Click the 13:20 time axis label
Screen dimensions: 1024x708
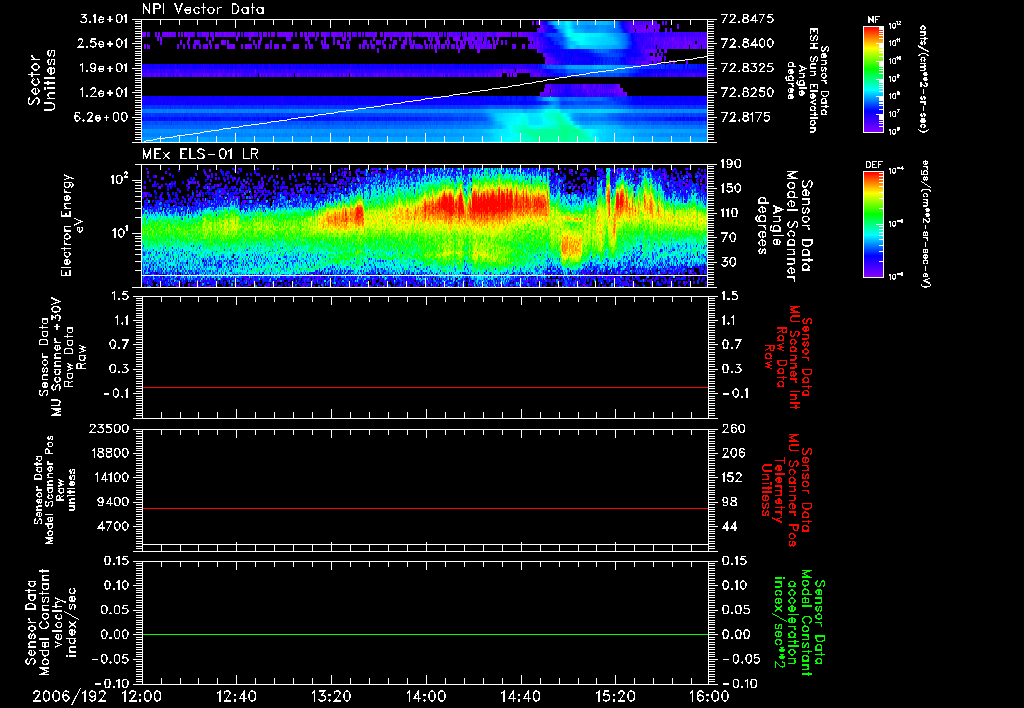click(331, 697)
